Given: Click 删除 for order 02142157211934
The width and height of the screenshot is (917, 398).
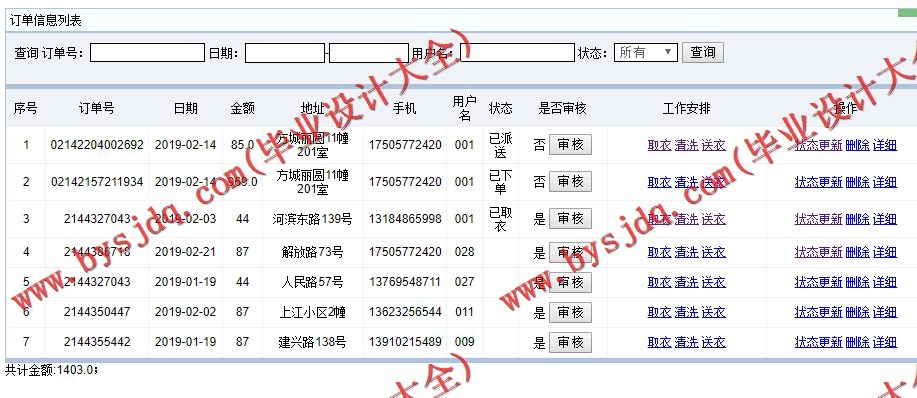Looking at the screenshot, I should 857,182.
